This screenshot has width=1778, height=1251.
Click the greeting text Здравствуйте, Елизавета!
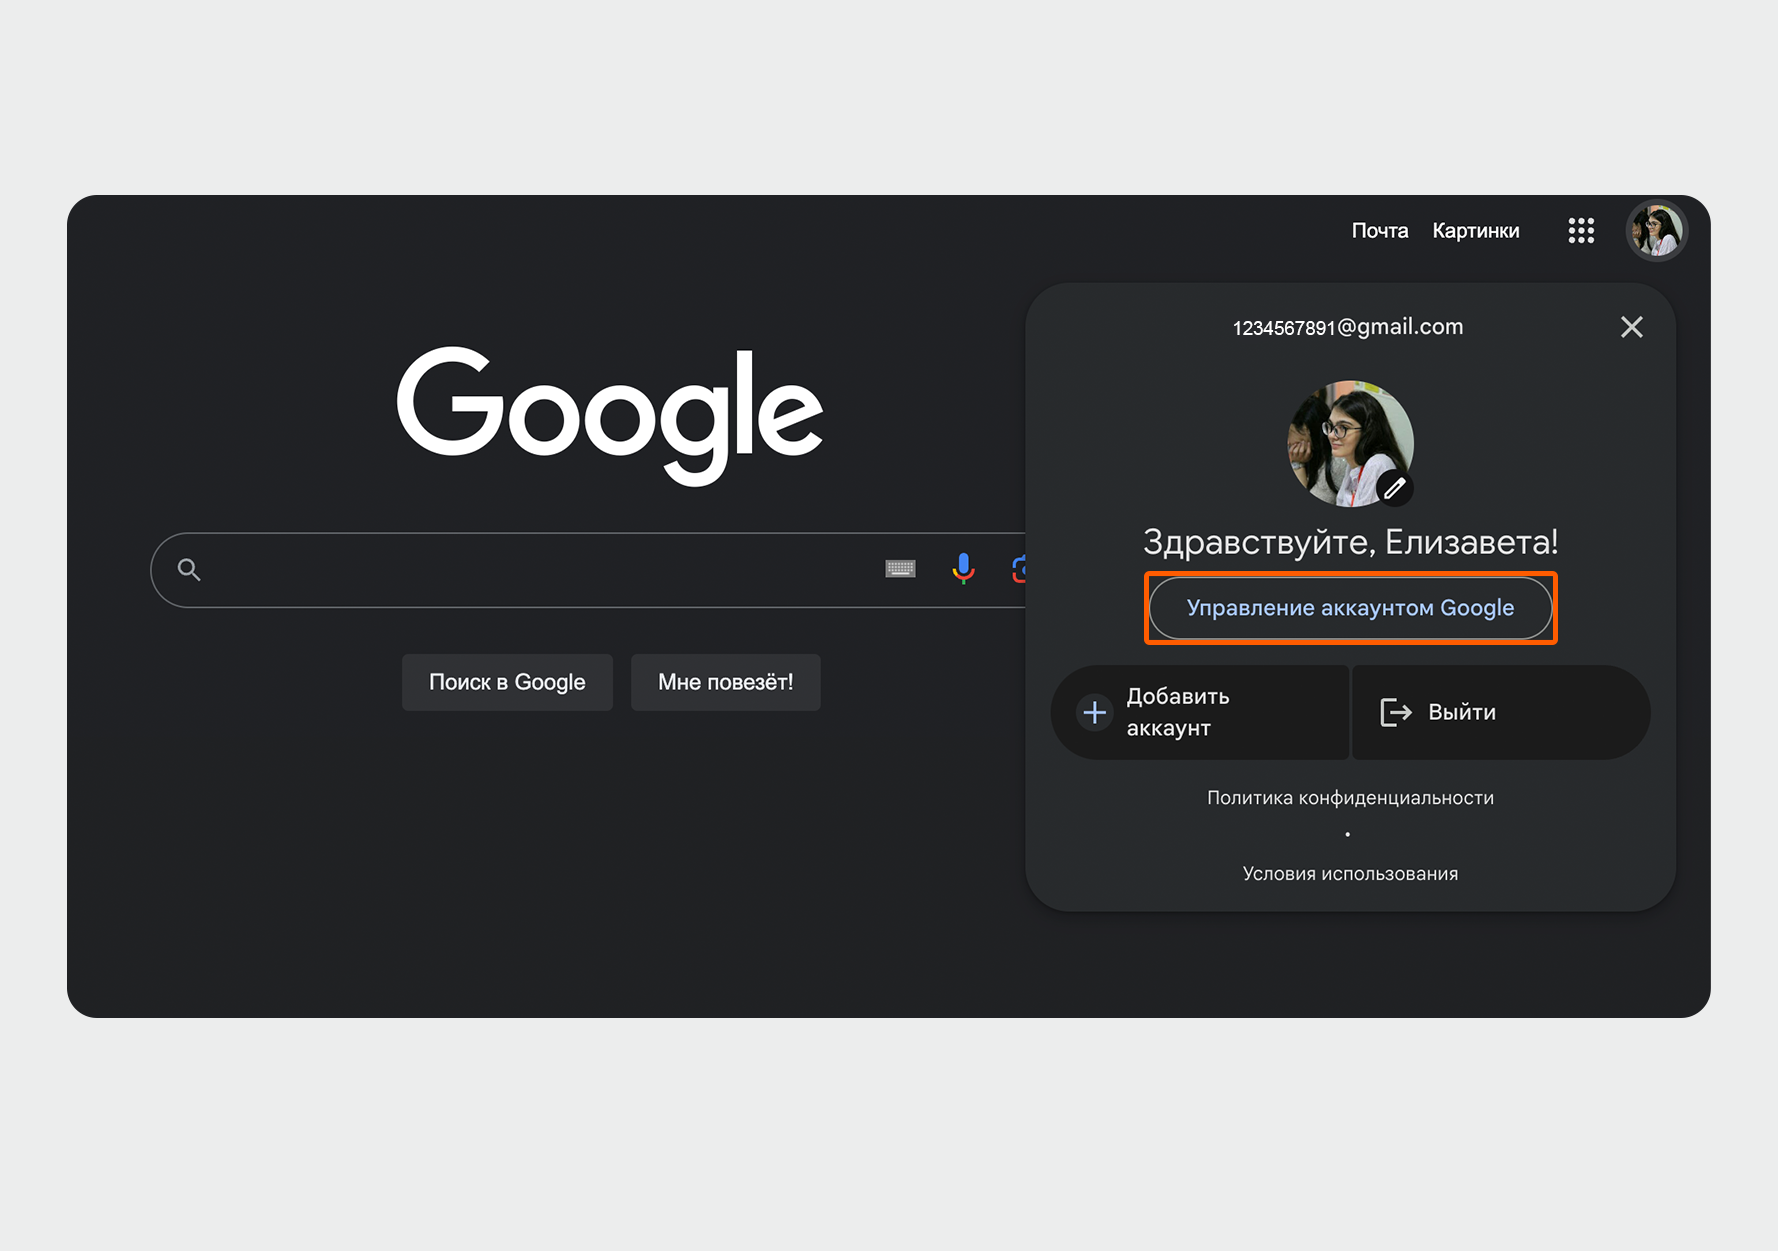click(1350, 542)
